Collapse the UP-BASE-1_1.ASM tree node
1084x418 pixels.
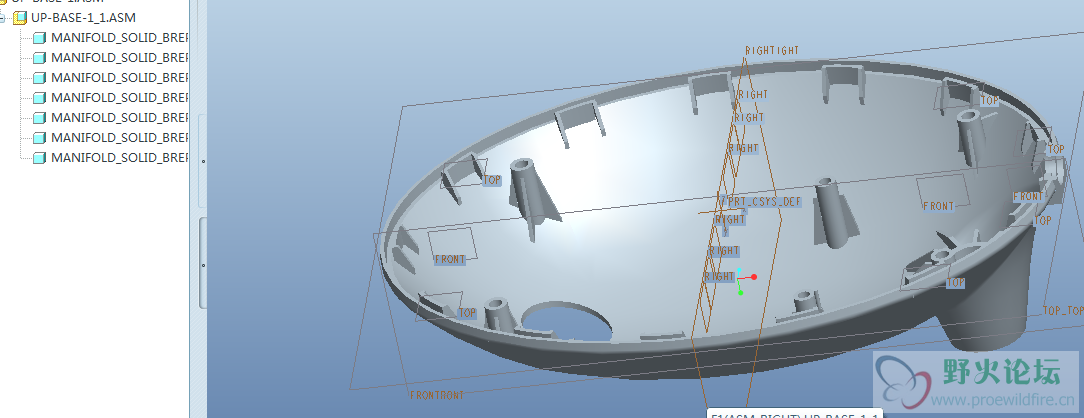tap(3, 17)
